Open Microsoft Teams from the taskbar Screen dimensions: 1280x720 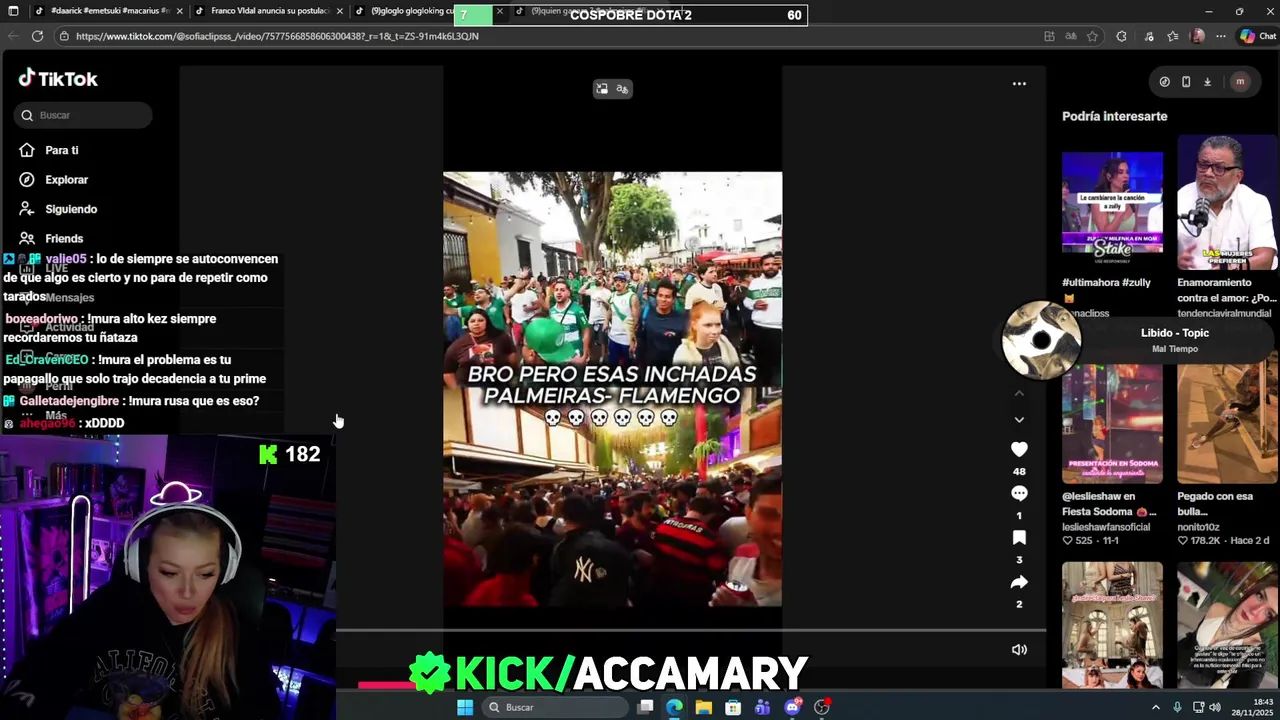[x=762, y=708]
